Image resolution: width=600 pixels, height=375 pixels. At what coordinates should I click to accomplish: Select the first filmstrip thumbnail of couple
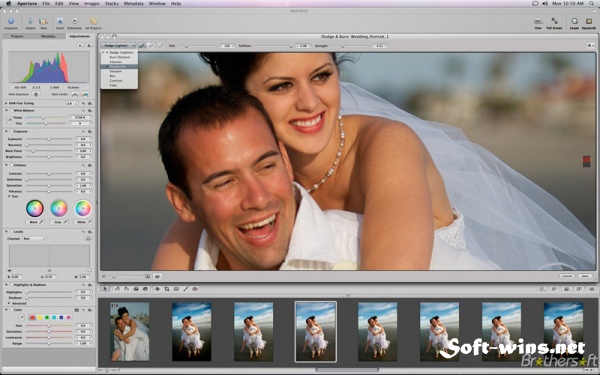(x=130, y=331)
